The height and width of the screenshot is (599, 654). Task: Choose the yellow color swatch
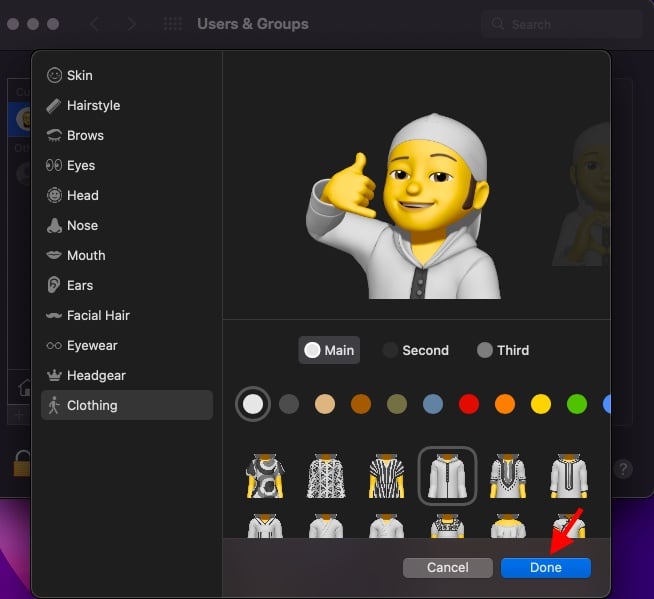[x=540, y=404]
